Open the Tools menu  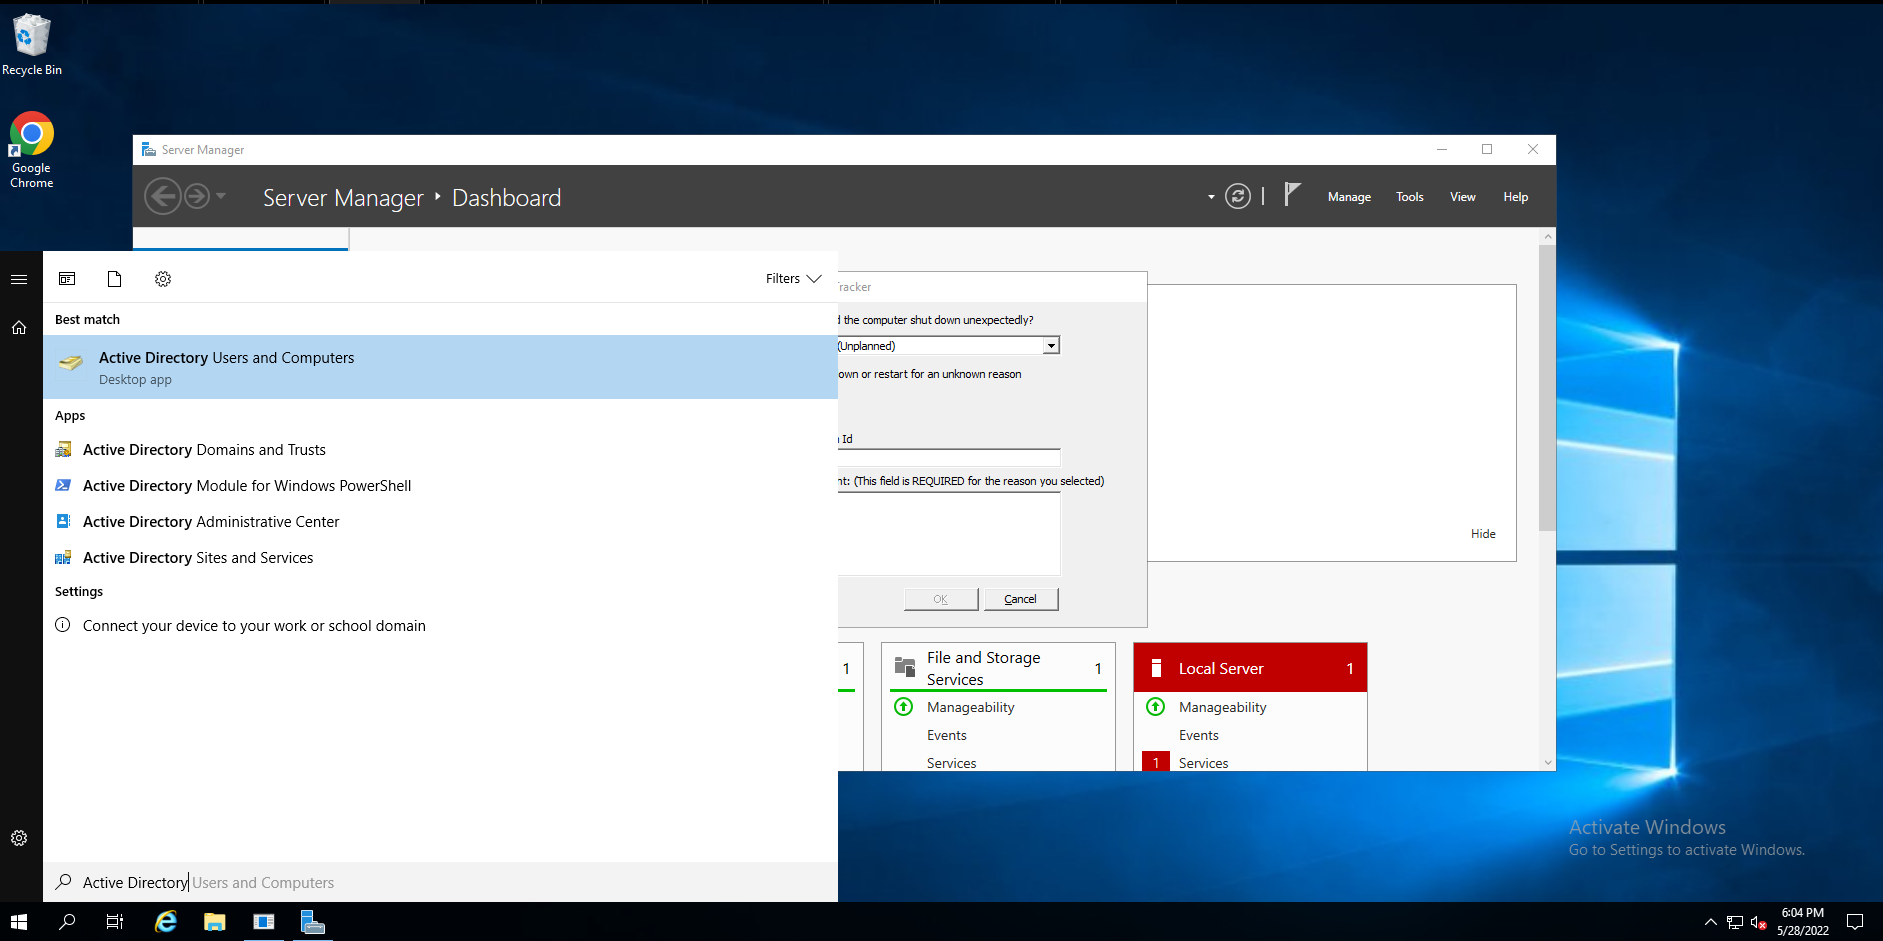pos(1410,197)
